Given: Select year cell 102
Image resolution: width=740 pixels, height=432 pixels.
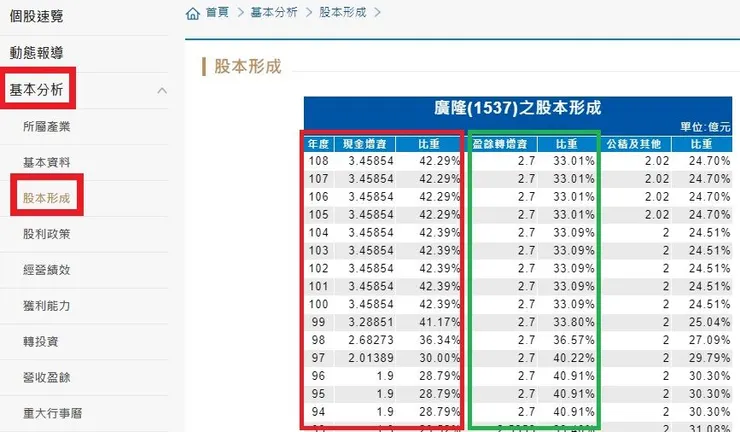Looking at the screenshot, I should click(319, 269).
